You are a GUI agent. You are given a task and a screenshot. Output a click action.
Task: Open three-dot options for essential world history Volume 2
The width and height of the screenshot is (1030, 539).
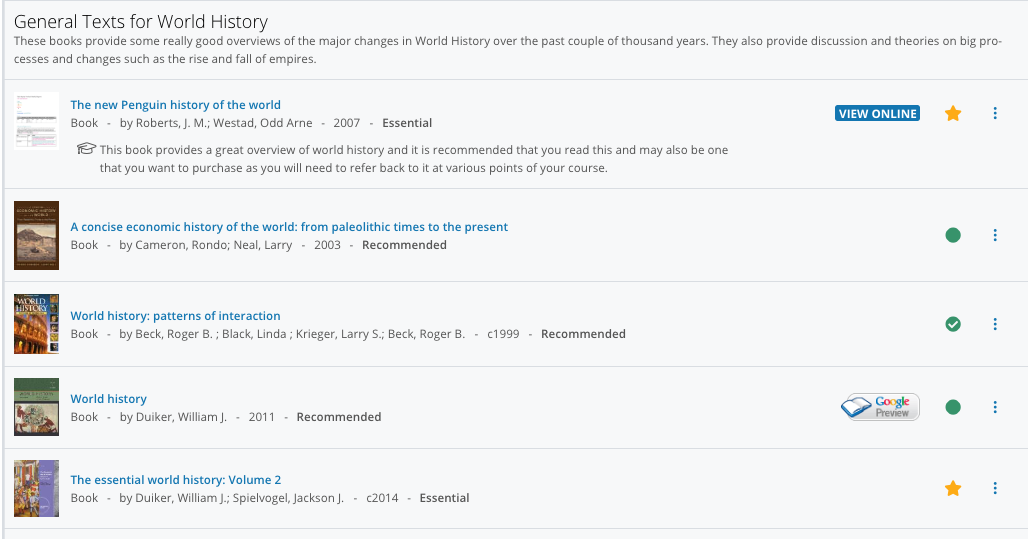(x=995, y=488)
